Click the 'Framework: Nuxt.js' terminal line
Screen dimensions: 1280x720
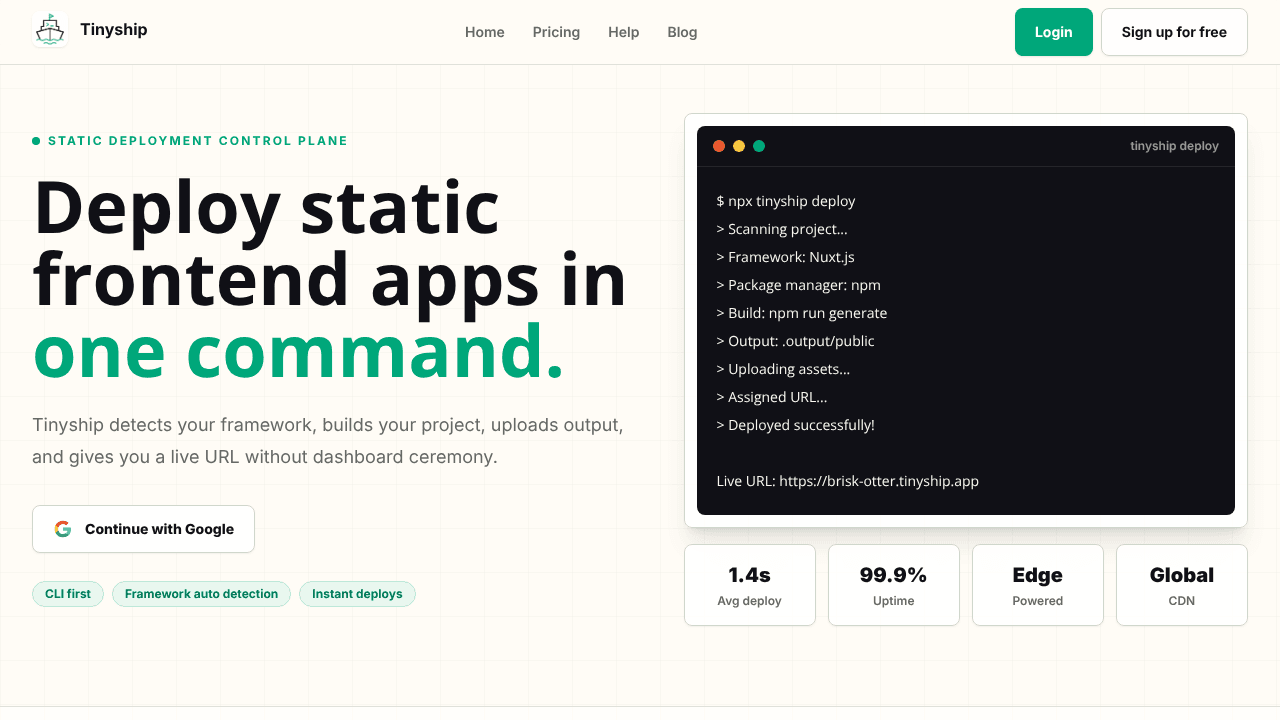786,257
